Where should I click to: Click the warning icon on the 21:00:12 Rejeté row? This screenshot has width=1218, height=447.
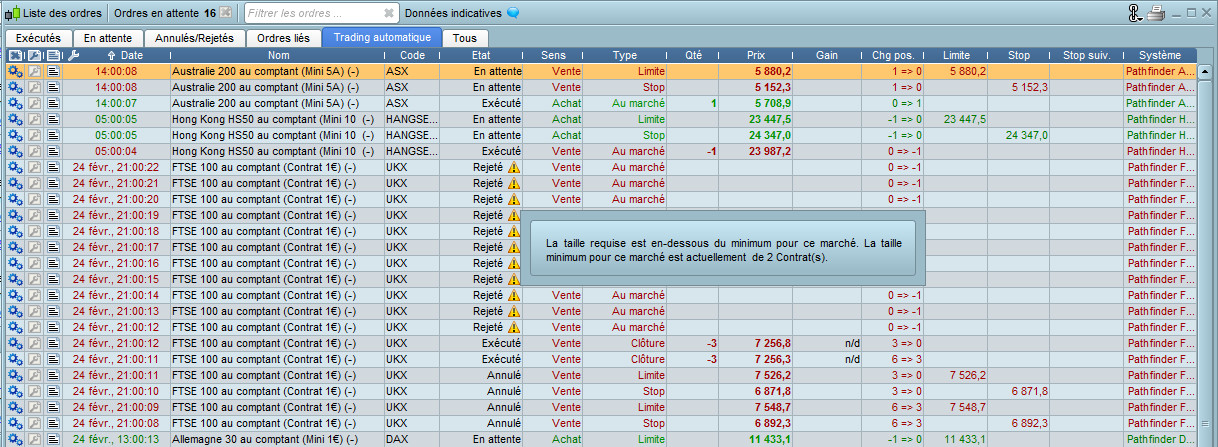(x=514, y=328)
